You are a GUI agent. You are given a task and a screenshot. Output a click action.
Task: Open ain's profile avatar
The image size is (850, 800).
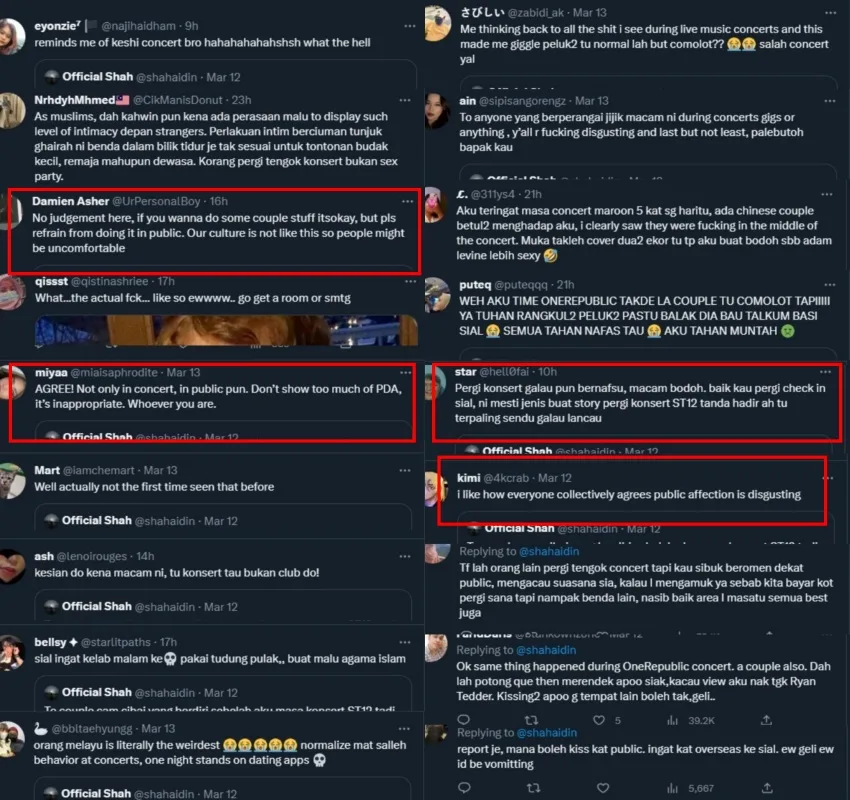[x=438, y=110]
